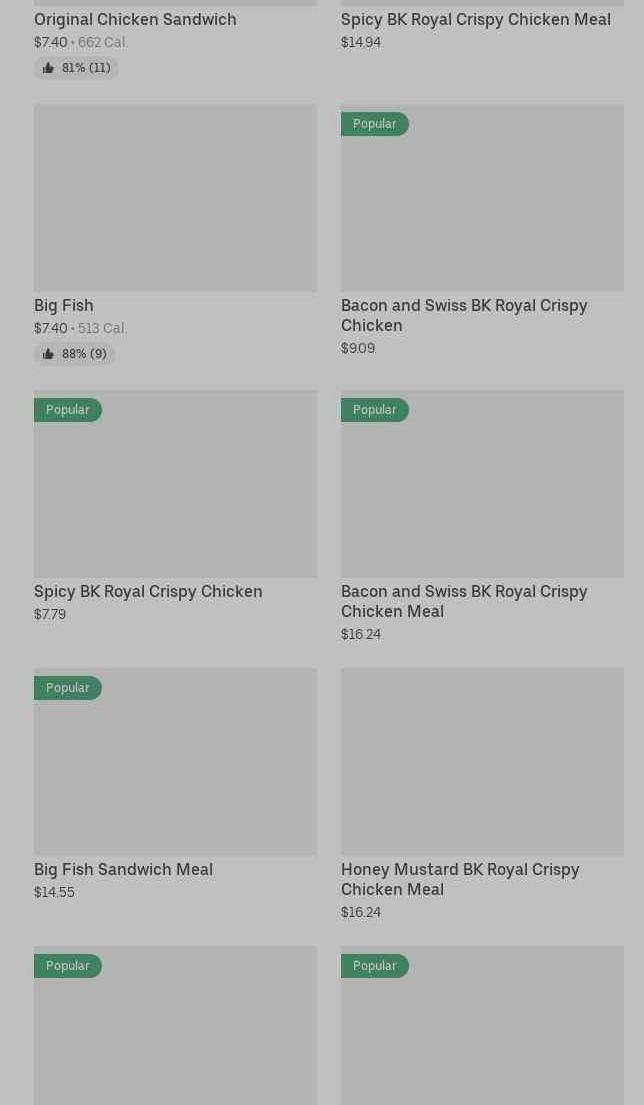Click thumbs-up icon under Original Chicken Sandwich
The height and width of the screenshot is (1105, 644).
[48, 68]
